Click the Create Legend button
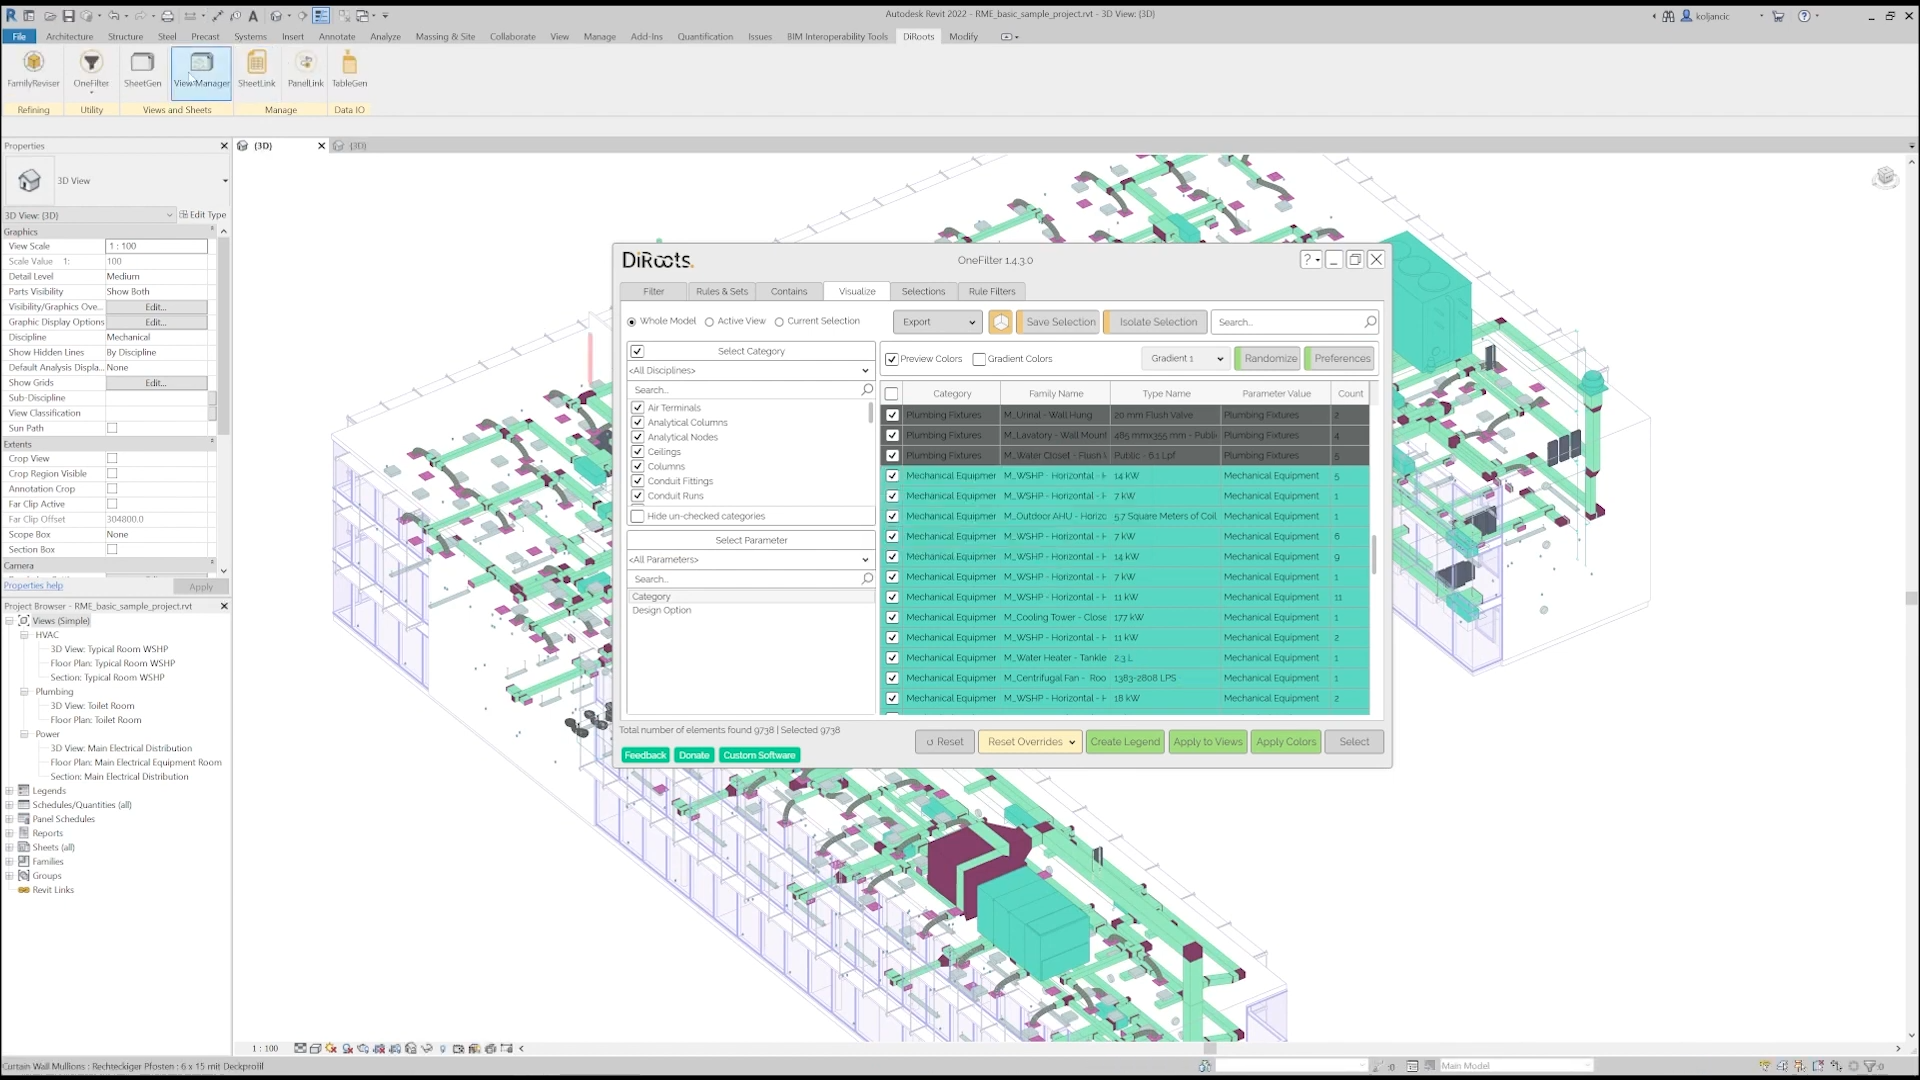This screenshot has height=1080, width=1920. [1125, 742]
